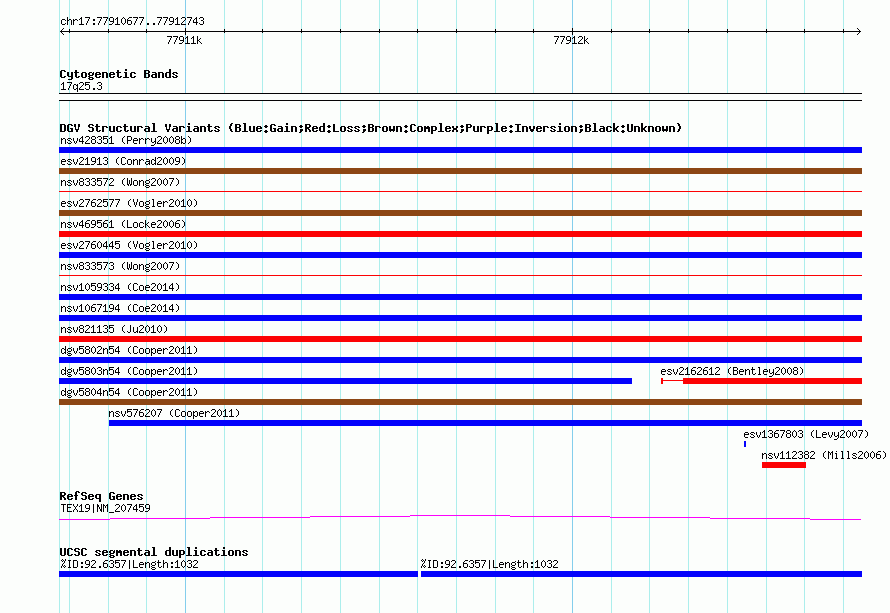Select the blue nsv428351 gain bar
Viewport: 890px width, 613px height.
click(460, 150)
